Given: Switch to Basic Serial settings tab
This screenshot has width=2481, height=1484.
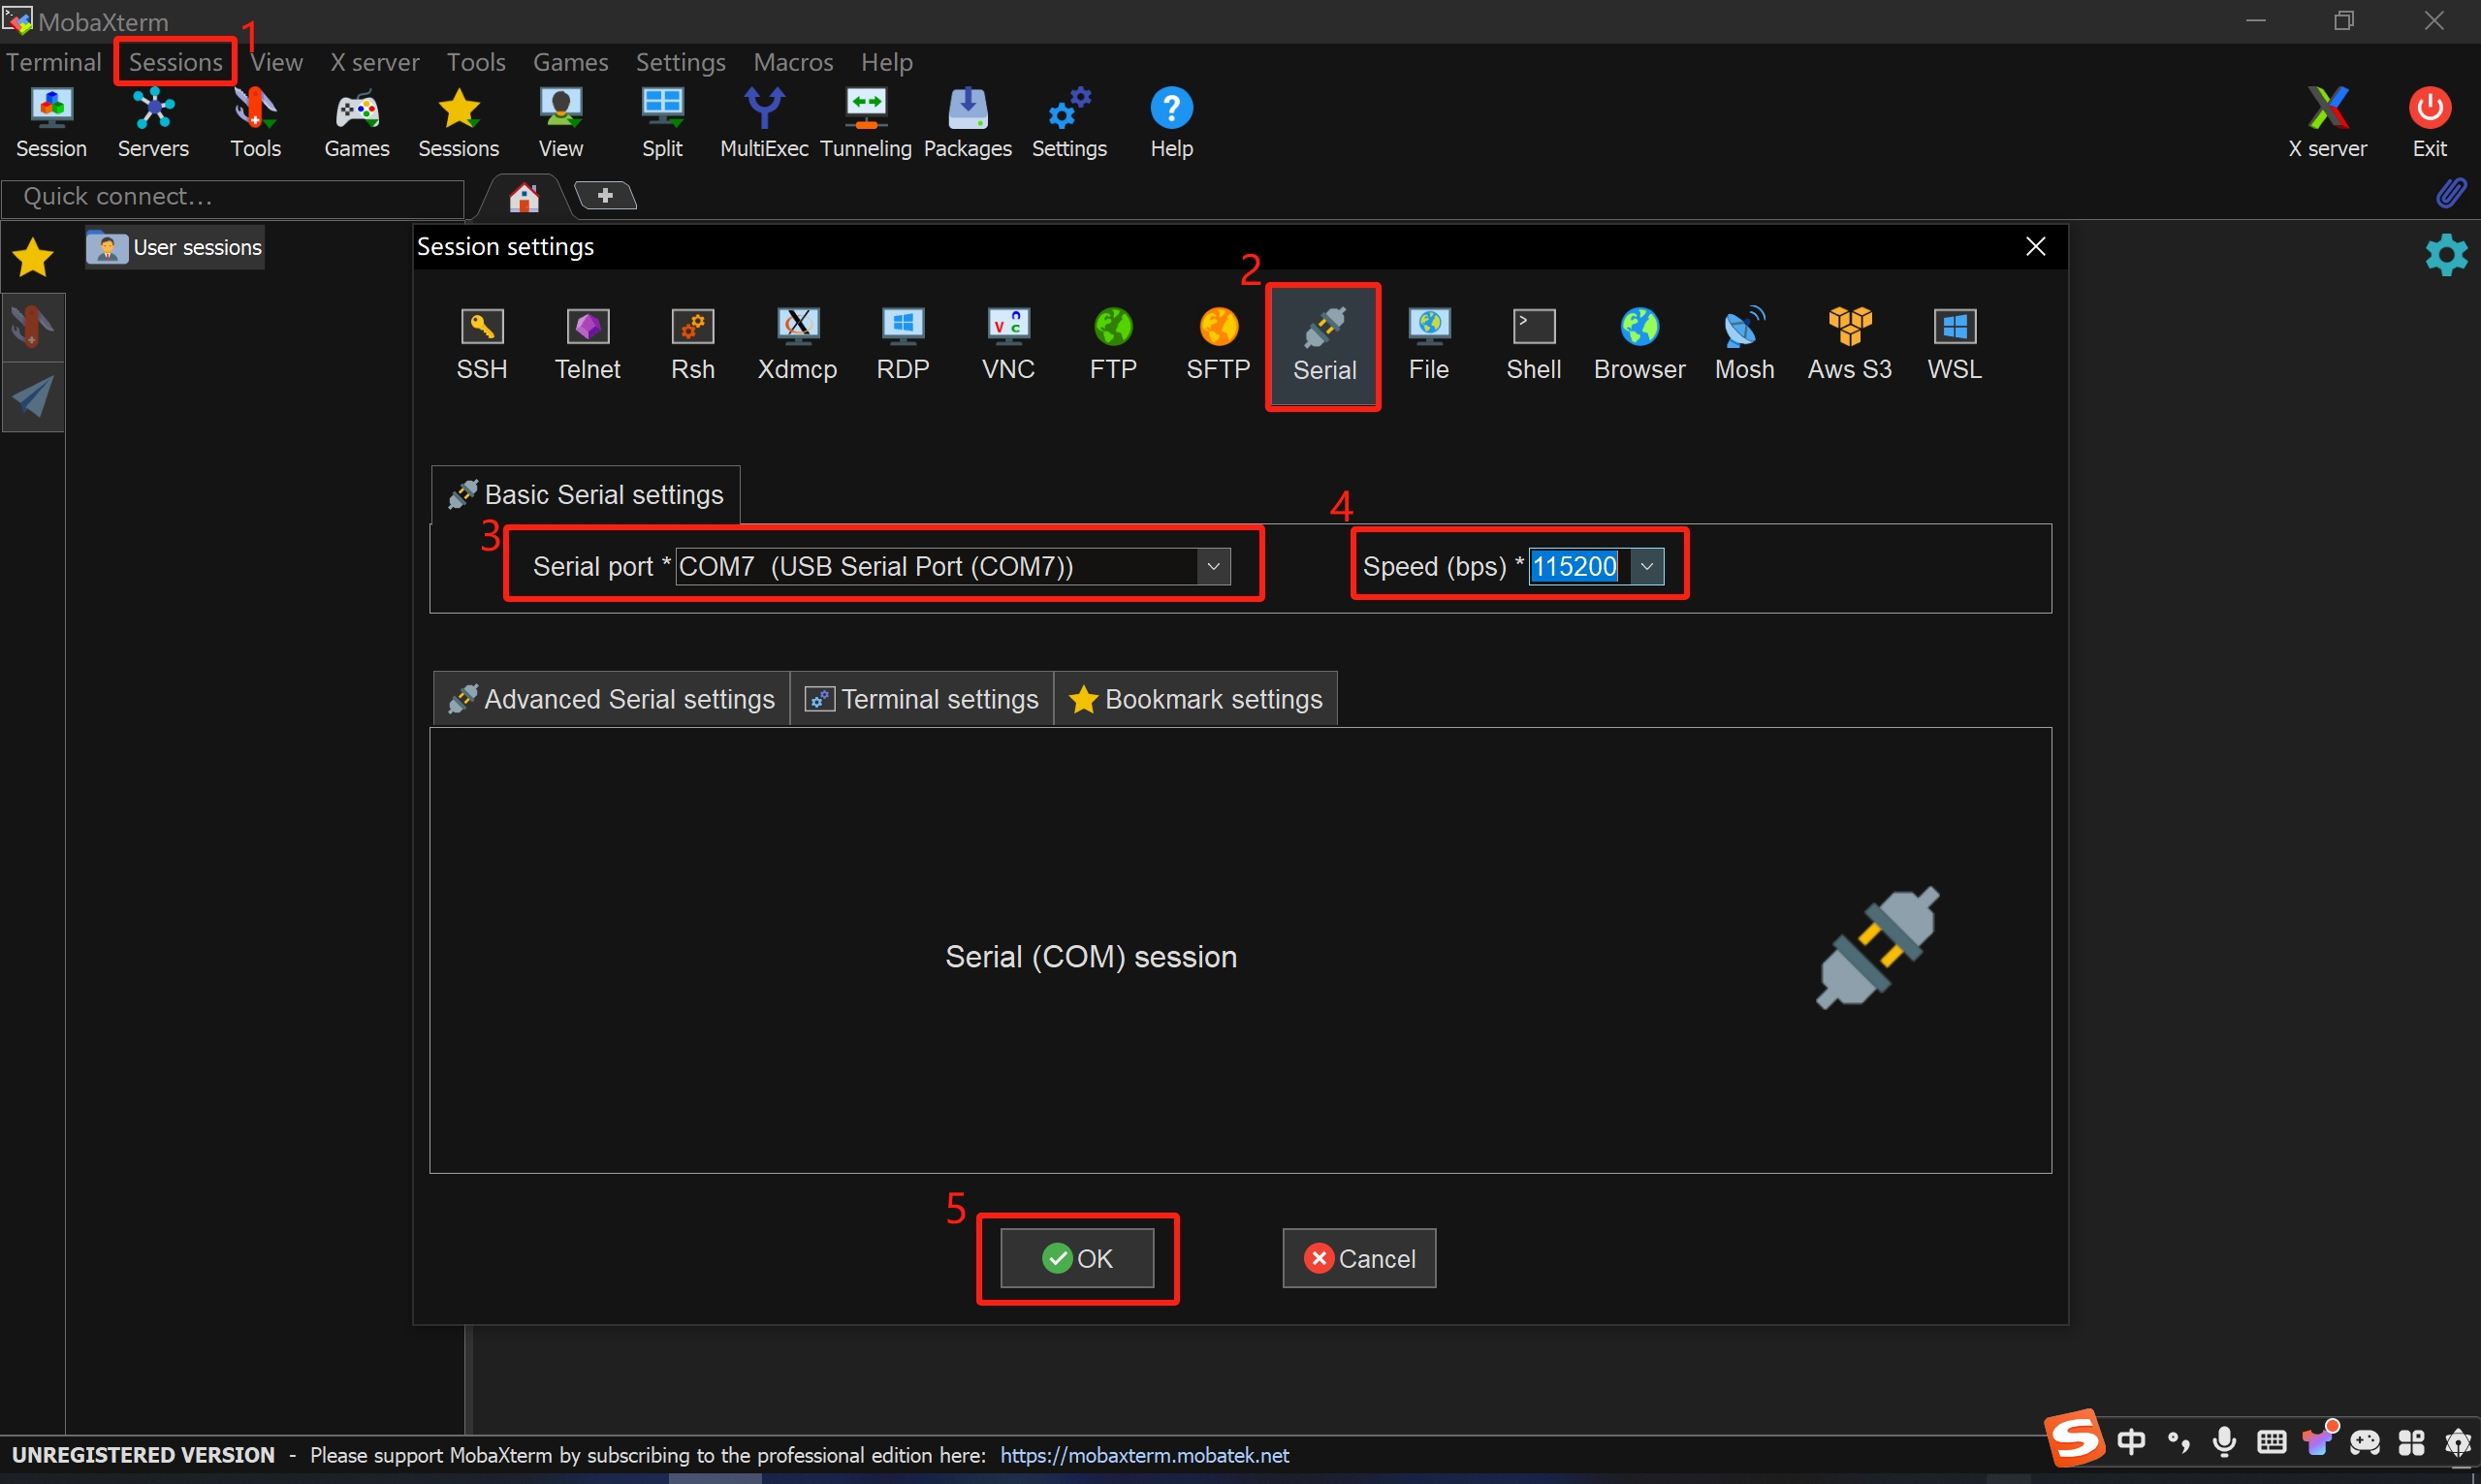Looking at the screenshot, I should click(x=586, y=494).
